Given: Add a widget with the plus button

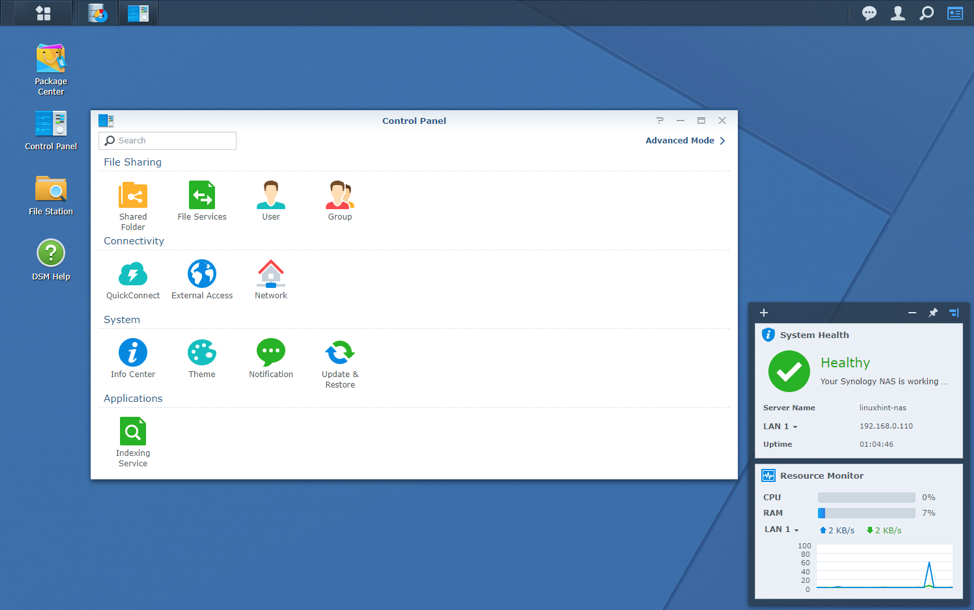Looking at the screenshot, I should 764,312.
